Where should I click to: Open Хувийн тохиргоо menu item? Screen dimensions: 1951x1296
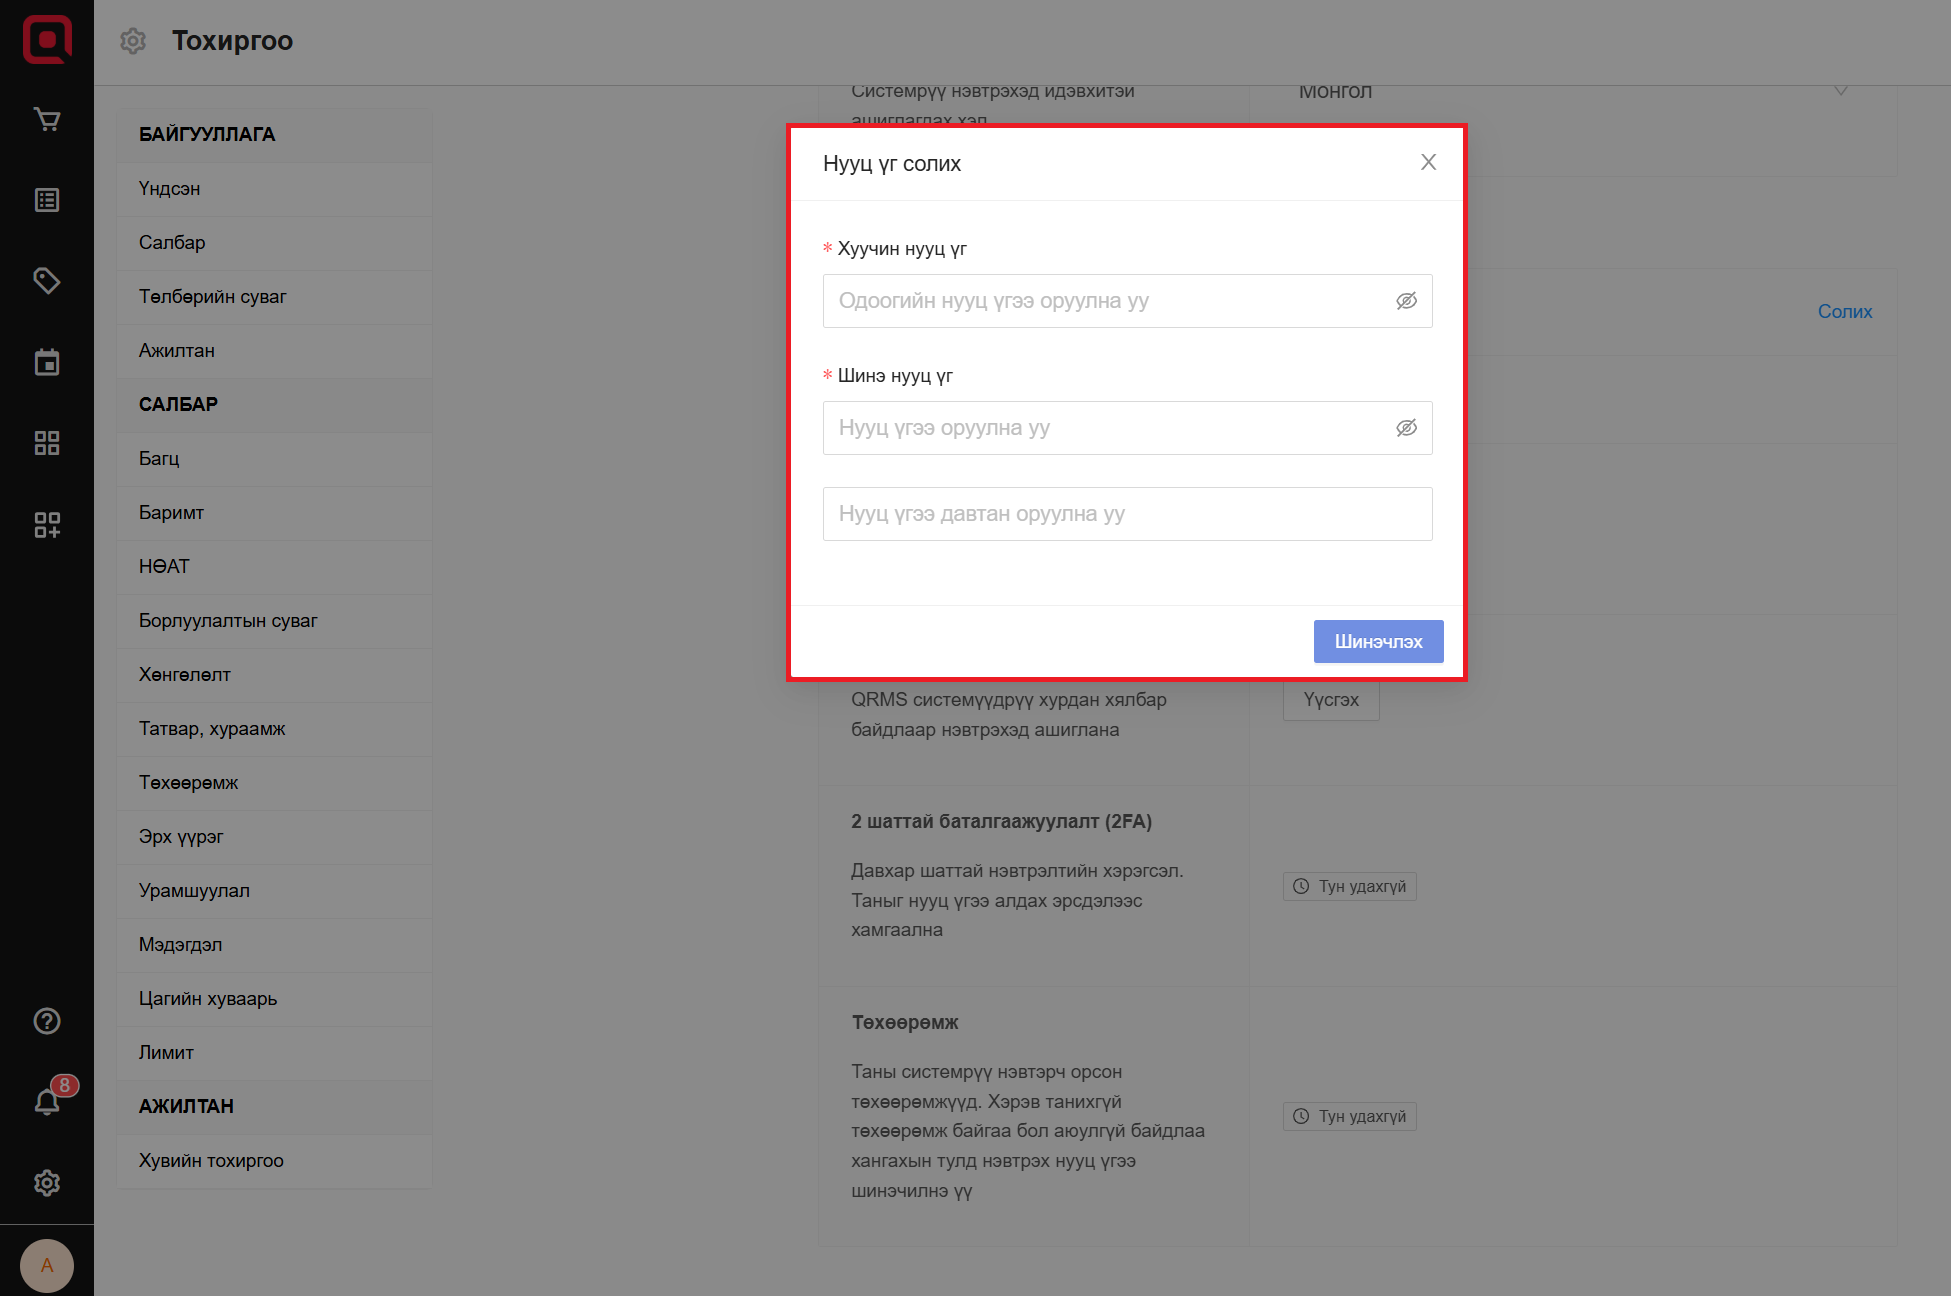click(211, 1161)
